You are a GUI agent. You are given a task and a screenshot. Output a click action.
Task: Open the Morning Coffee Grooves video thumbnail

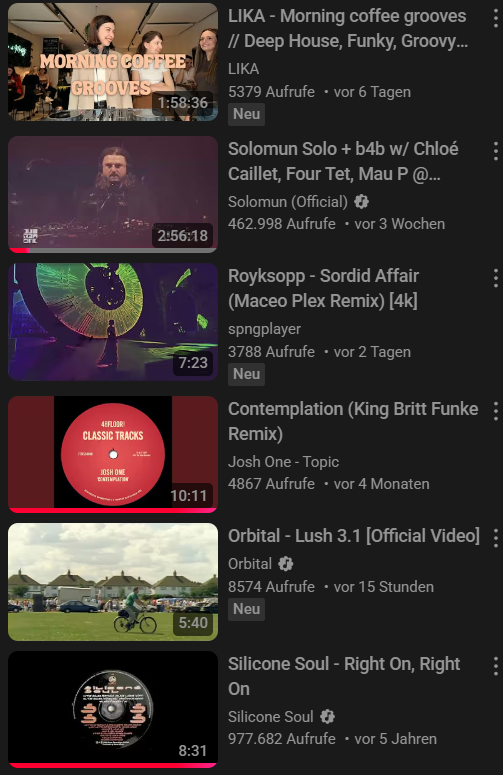(113, 62)
